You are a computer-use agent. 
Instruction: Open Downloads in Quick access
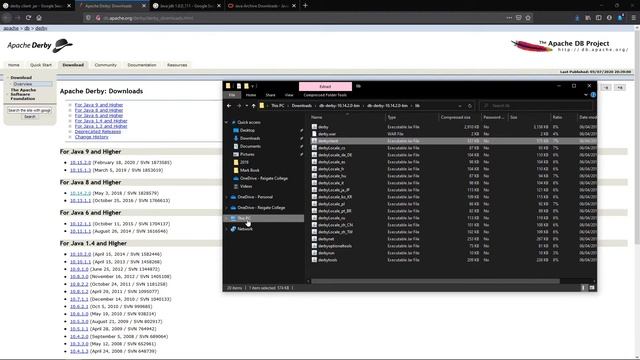[x=250, y=138]
